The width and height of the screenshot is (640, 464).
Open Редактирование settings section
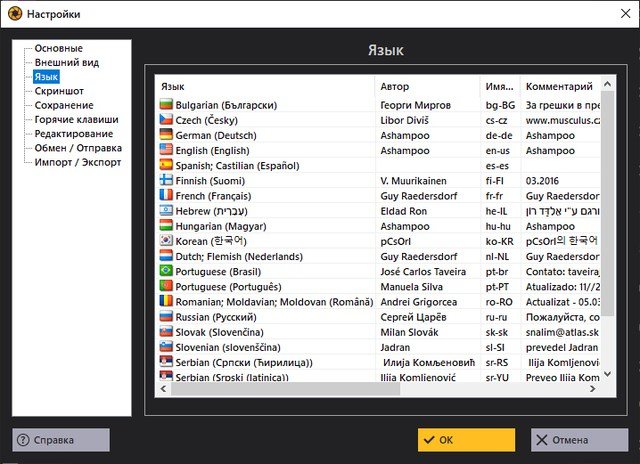pos(73,134)
